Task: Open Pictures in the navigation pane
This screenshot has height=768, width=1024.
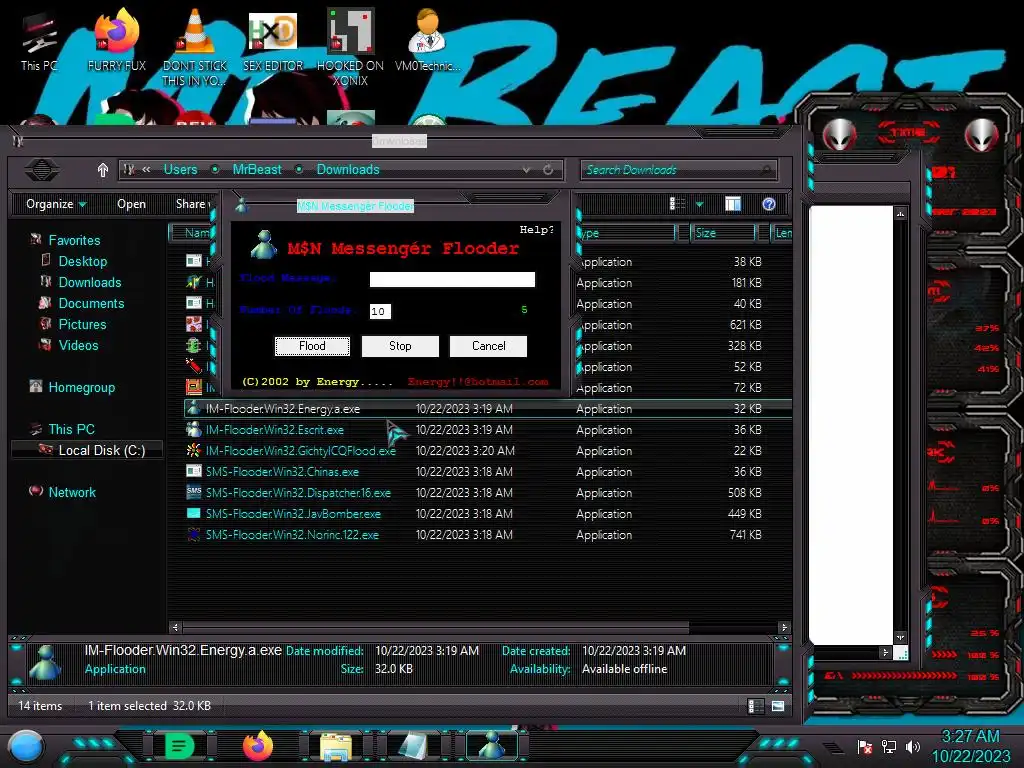Action: 82,325
